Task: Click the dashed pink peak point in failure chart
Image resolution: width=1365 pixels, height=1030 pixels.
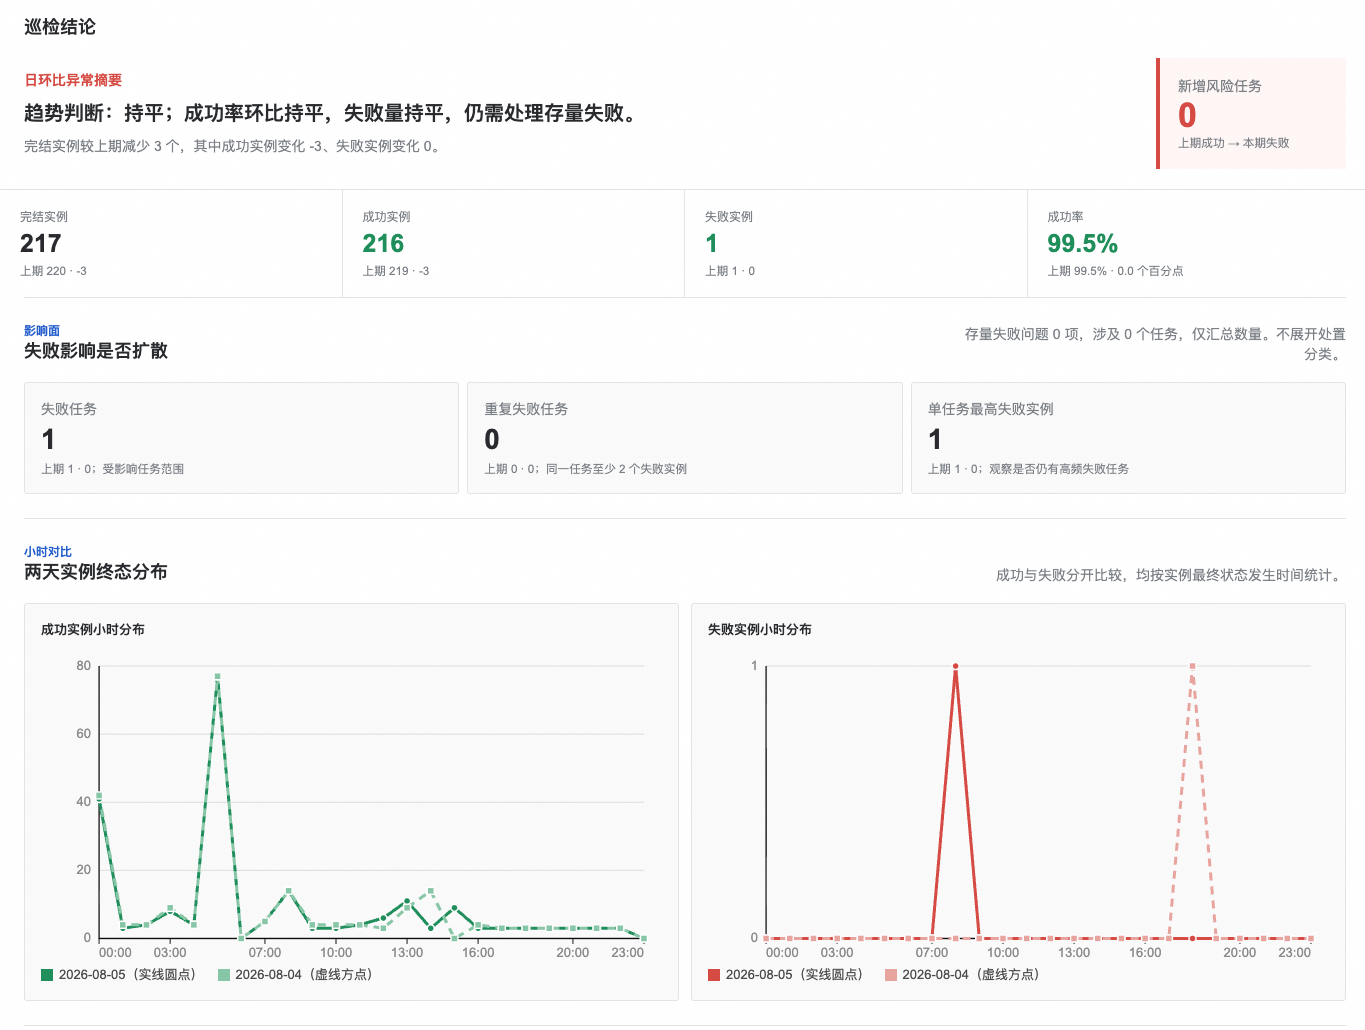Action: click(1192, 666)
